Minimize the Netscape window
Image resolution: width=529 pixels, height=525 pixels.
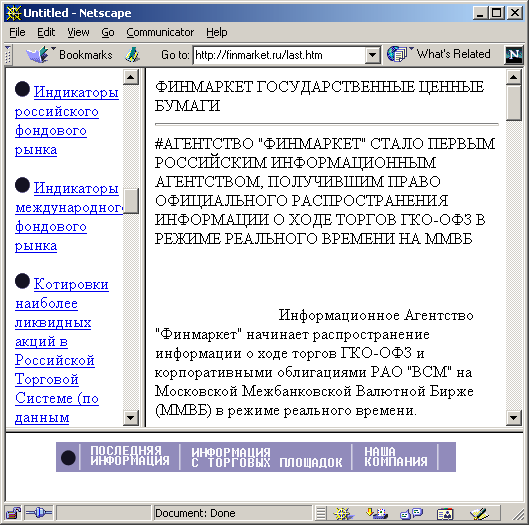(480, 13)
